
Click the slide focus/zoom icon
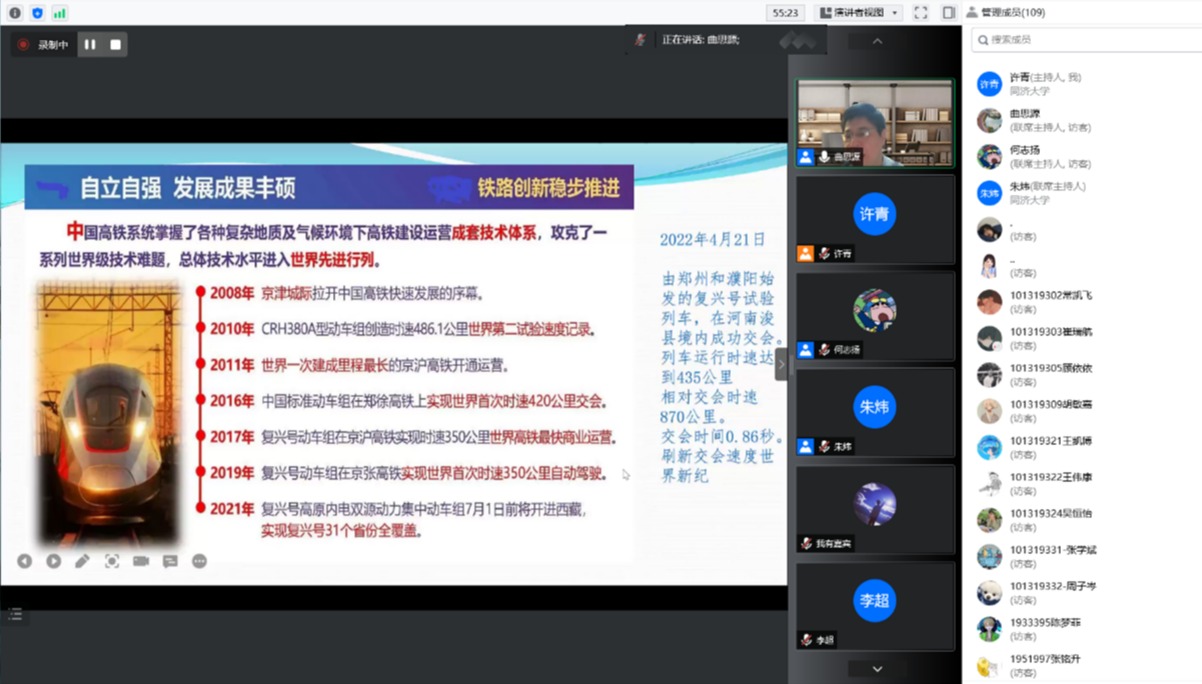click(112, 561)
